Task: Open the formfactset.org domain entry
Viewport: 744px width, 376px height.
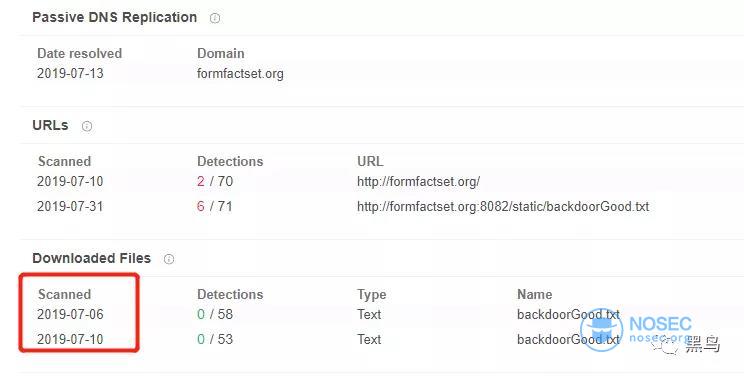Action: (240, 74)
